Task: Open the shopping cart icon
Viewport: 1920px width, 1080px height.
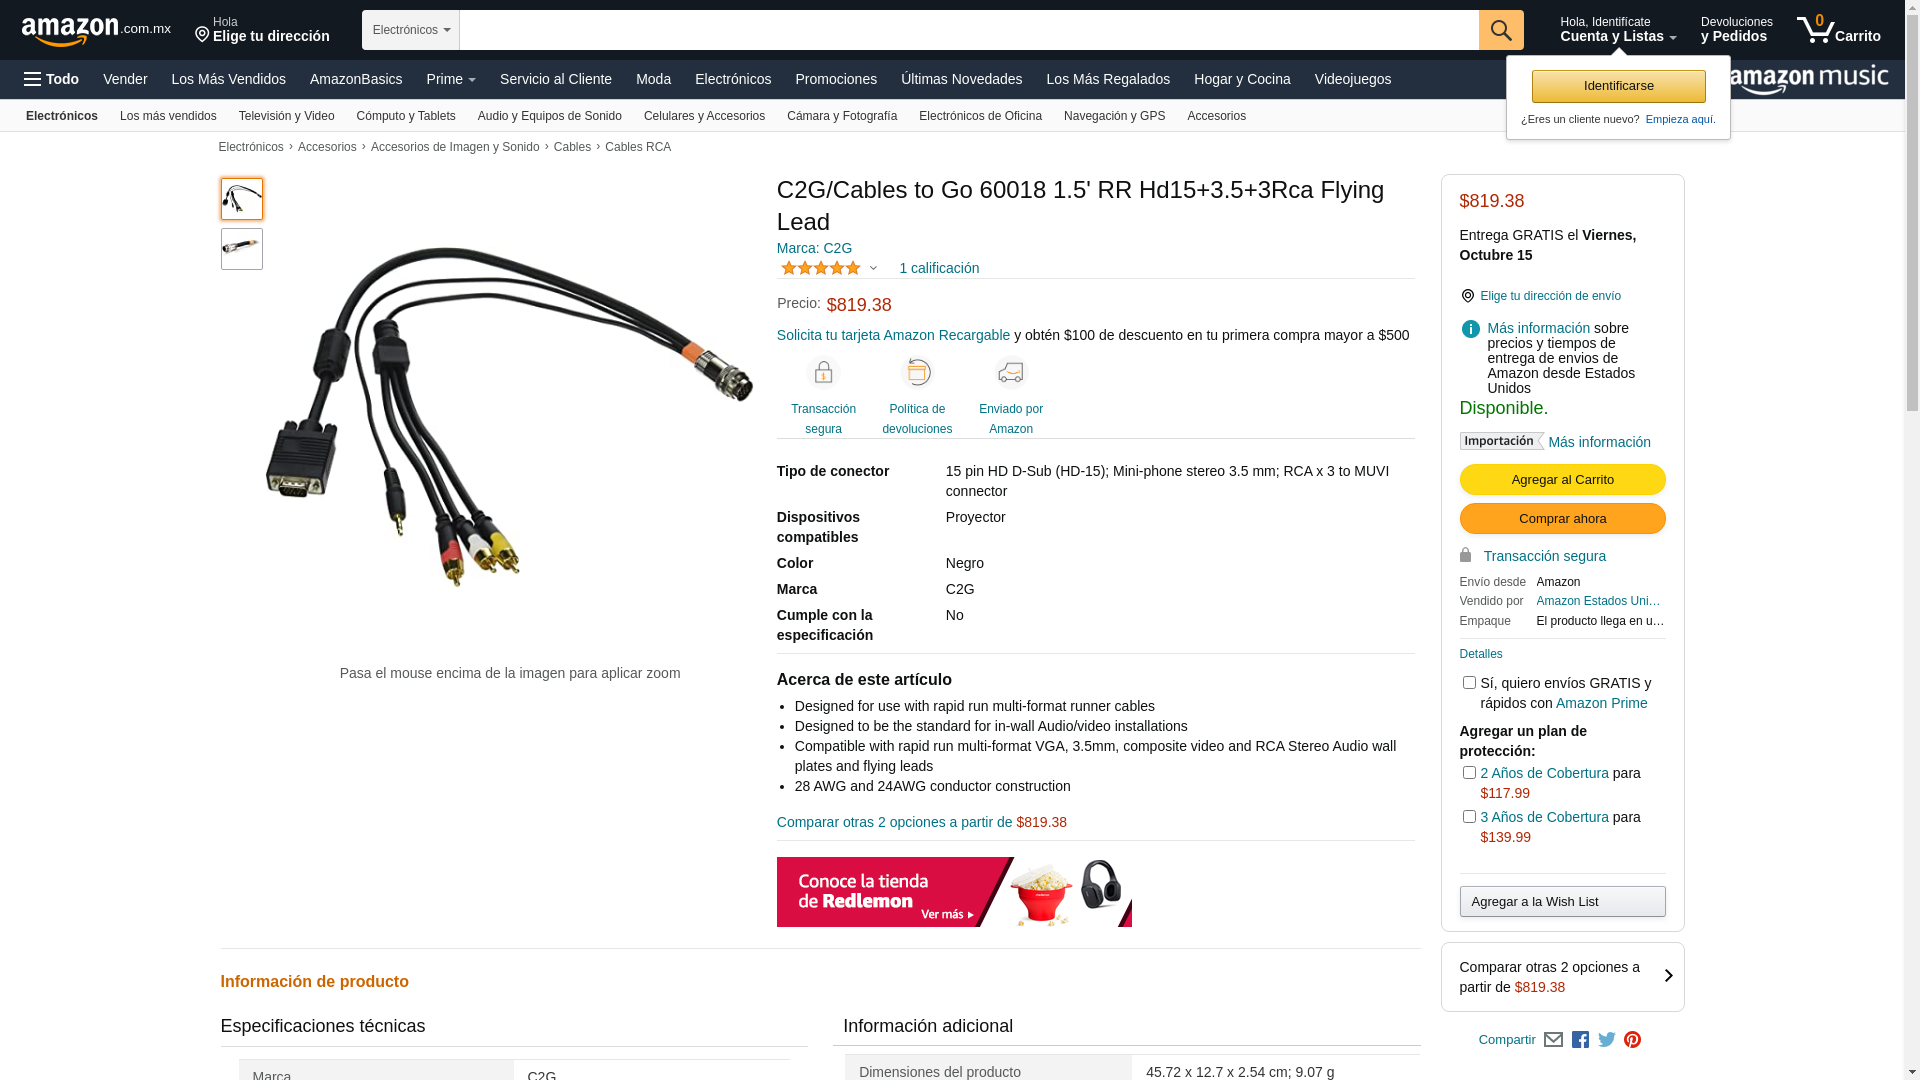Action: [x=1838, y=30]
